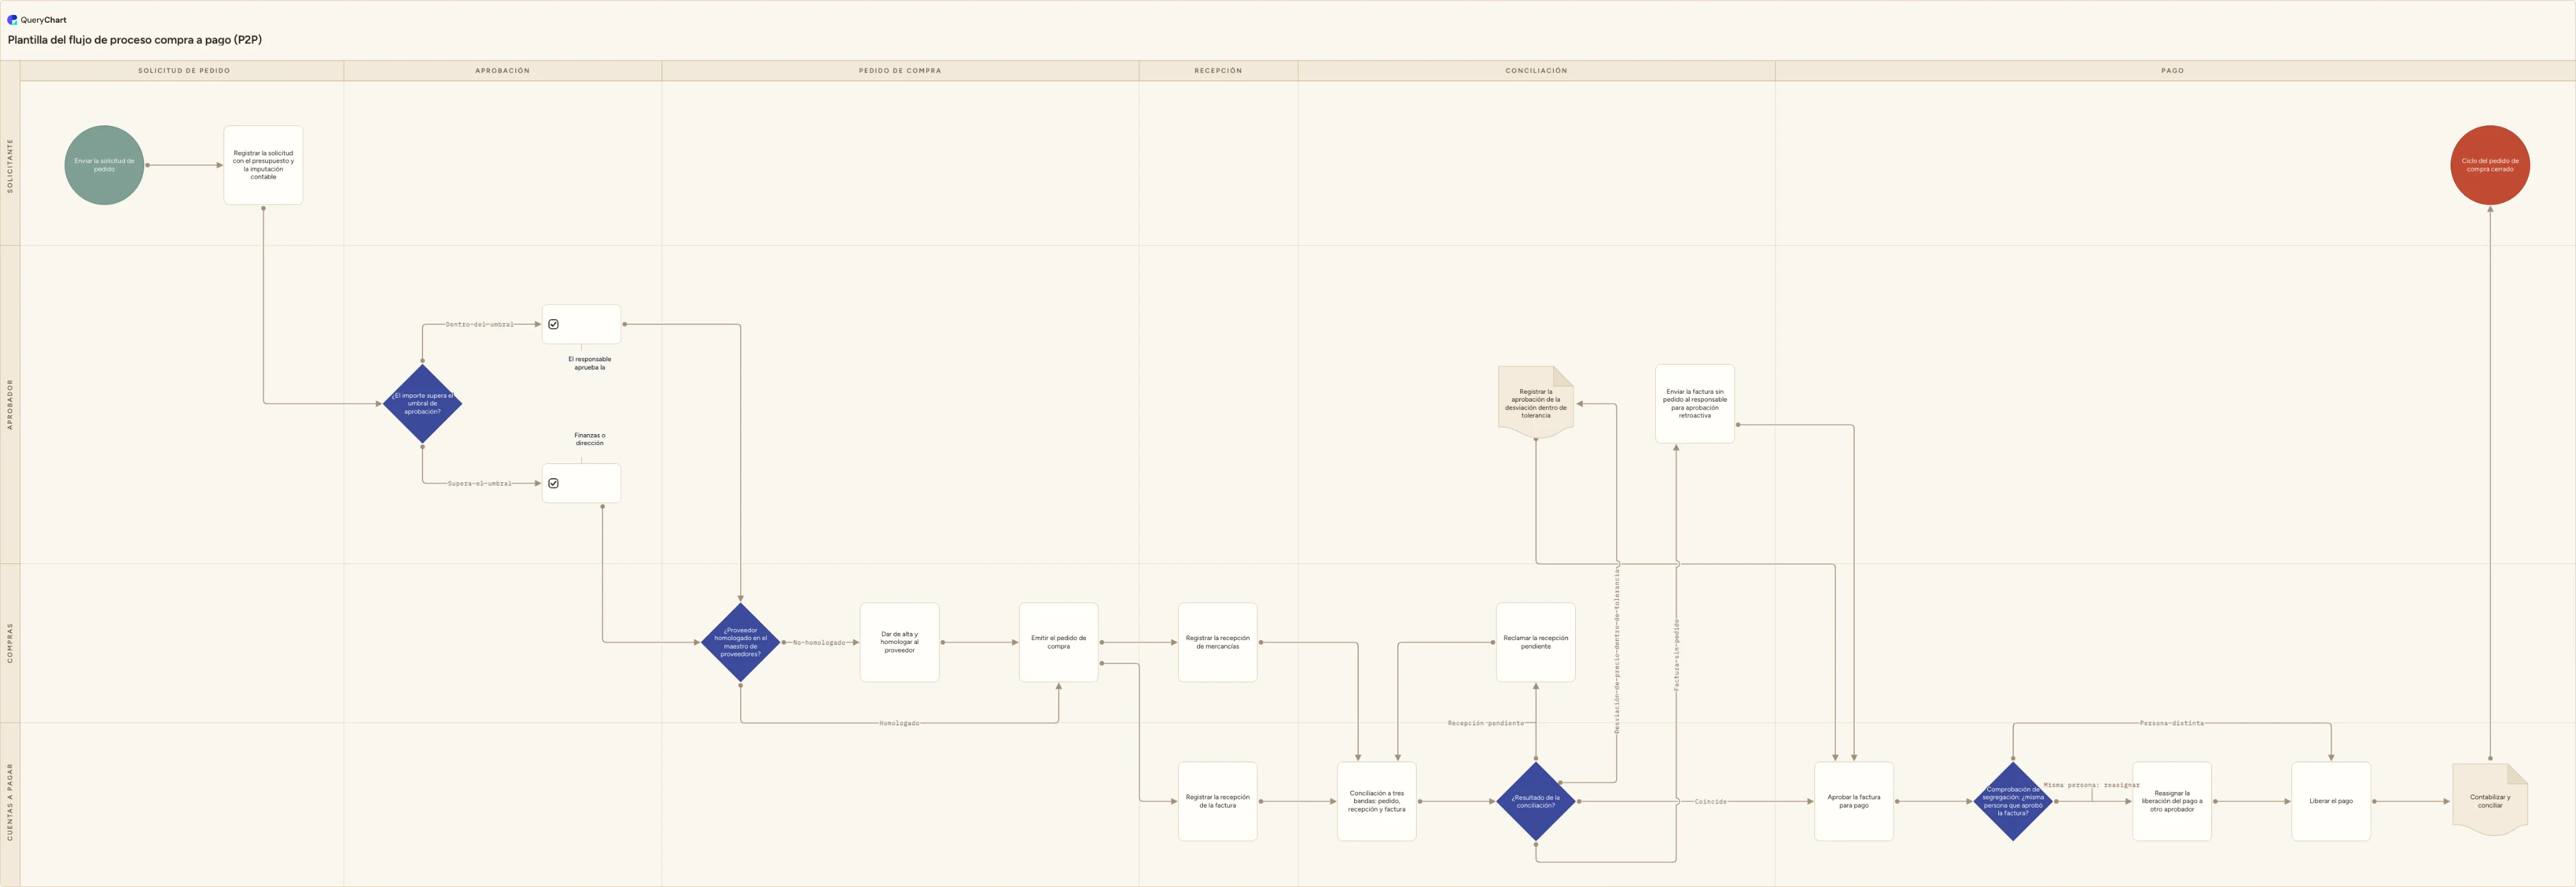The width and height of the screenshot is (2576, 887).
Task: Click the 'Recepción pendiente' edge label
Action: click(1485, 723)
